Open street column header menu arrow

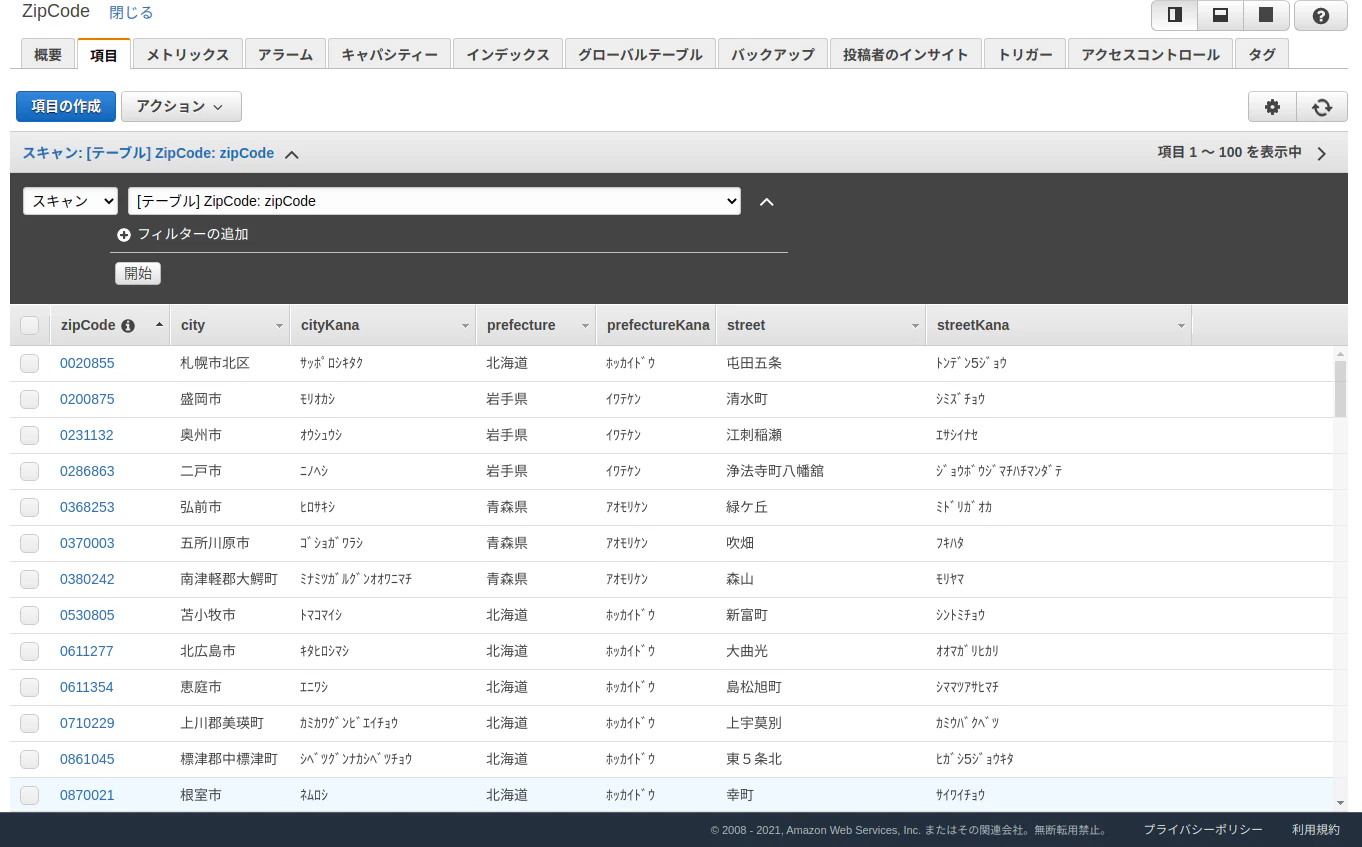915,326
